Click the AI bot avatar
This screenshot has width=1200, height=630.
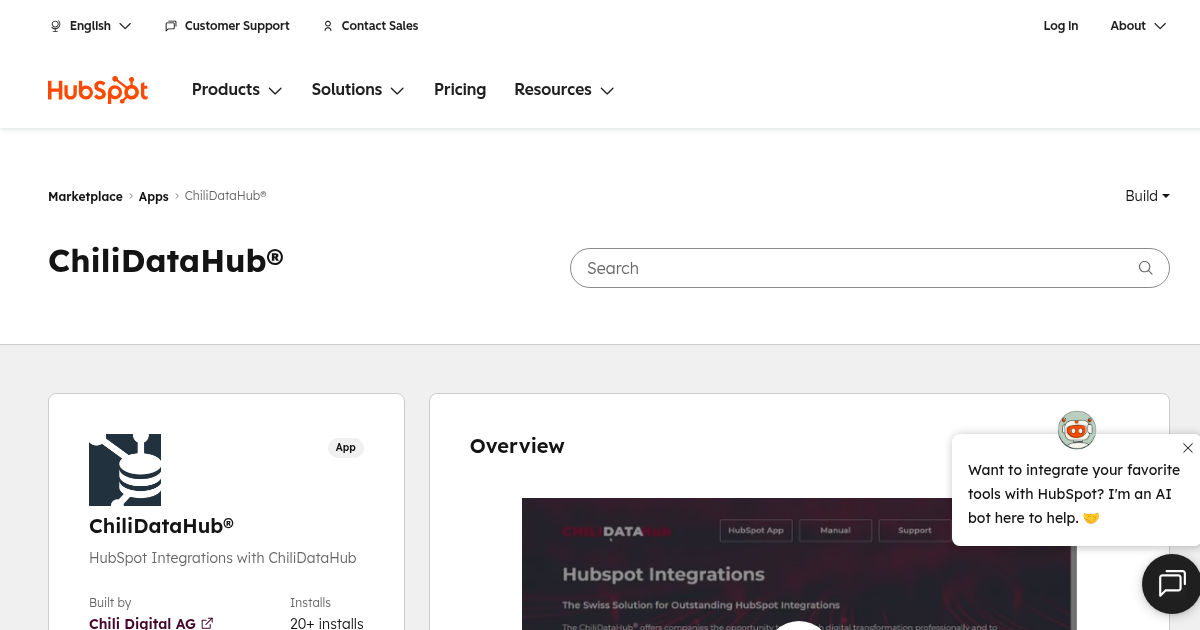(x=1077, y=430)
